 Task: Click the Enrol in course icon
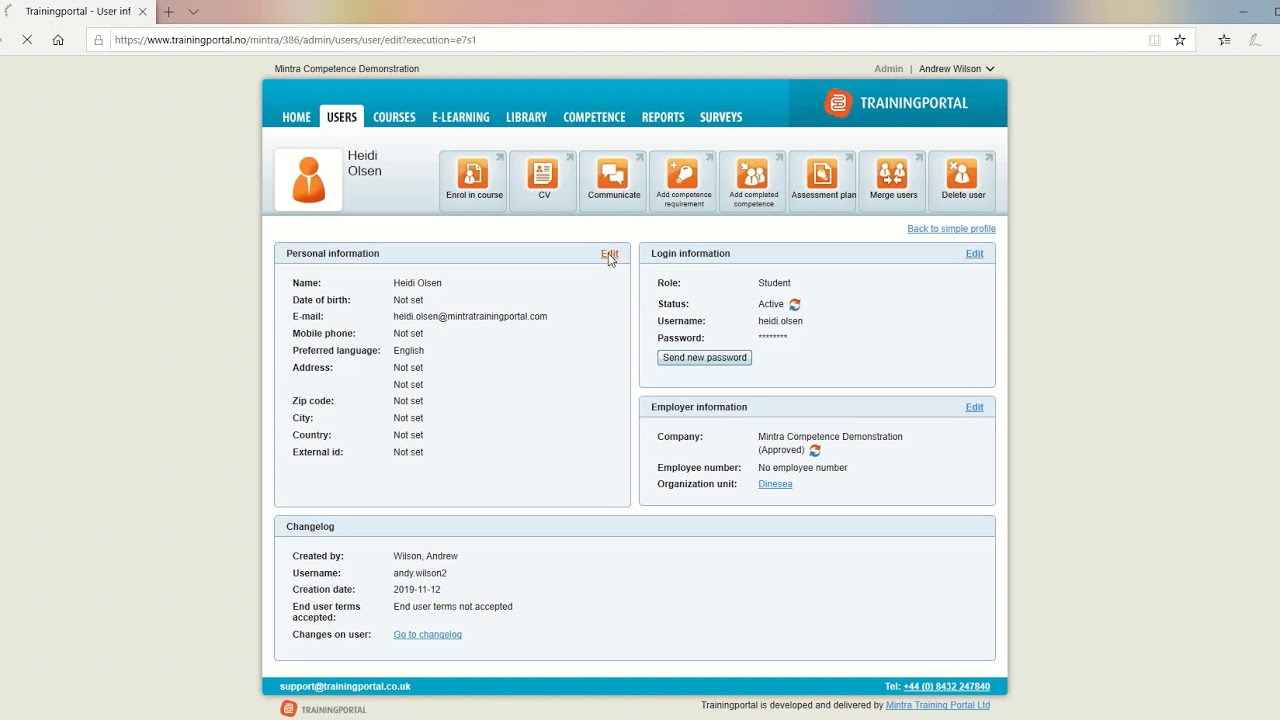474,180
